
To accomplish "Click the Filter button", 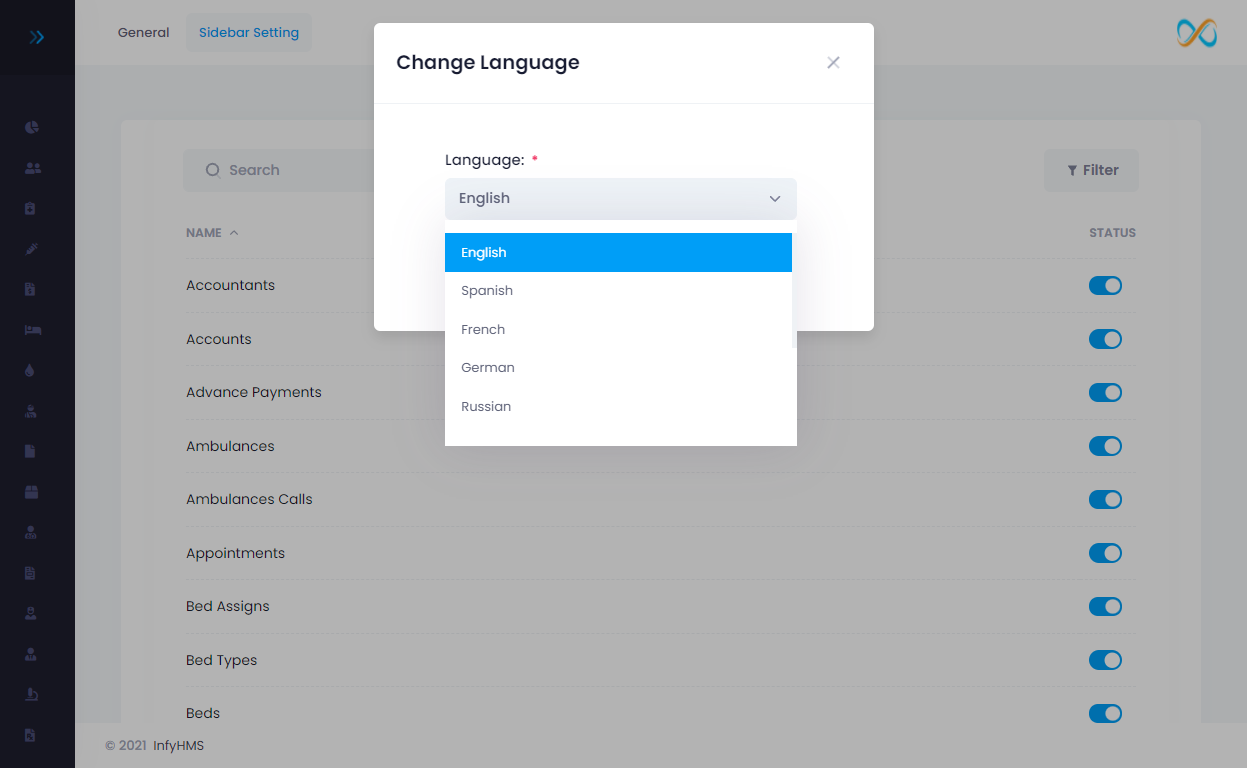I will 1091,170.
